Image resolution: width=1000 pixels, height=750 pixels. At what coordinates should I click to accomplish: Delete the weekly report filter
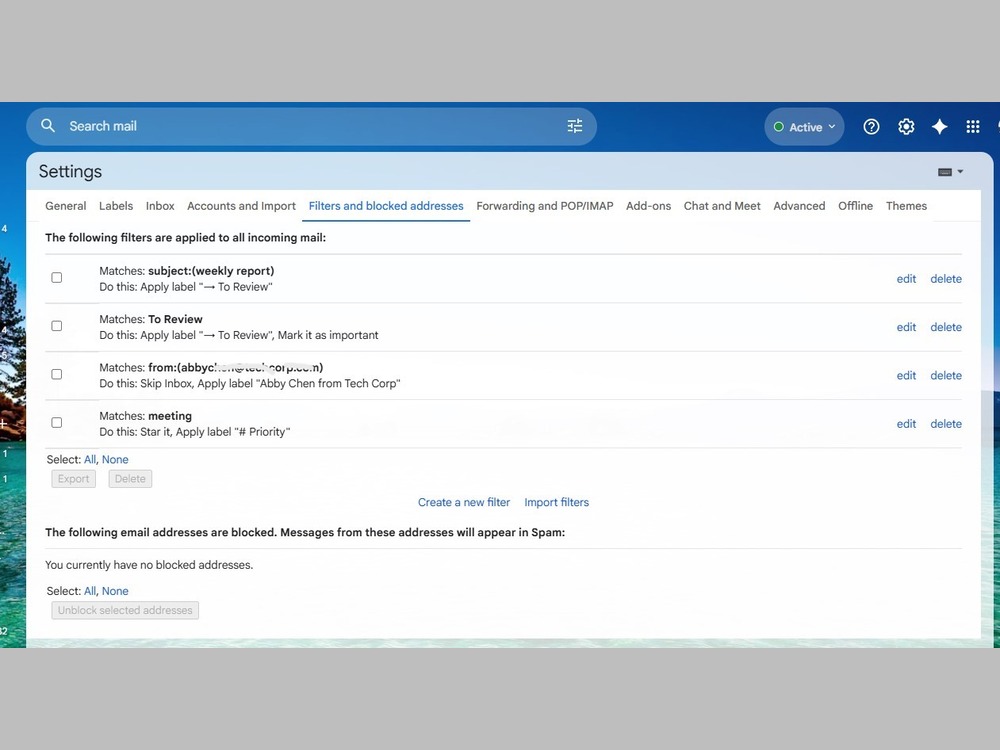(x=946, y=279)
